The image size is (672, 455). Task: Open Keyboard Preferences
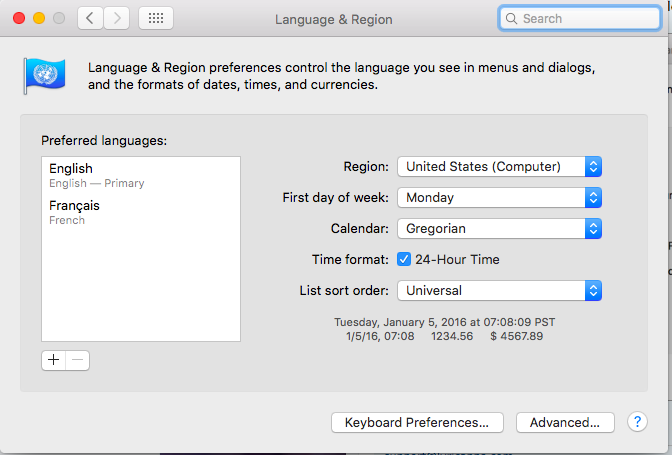click(x=416, y=422)
